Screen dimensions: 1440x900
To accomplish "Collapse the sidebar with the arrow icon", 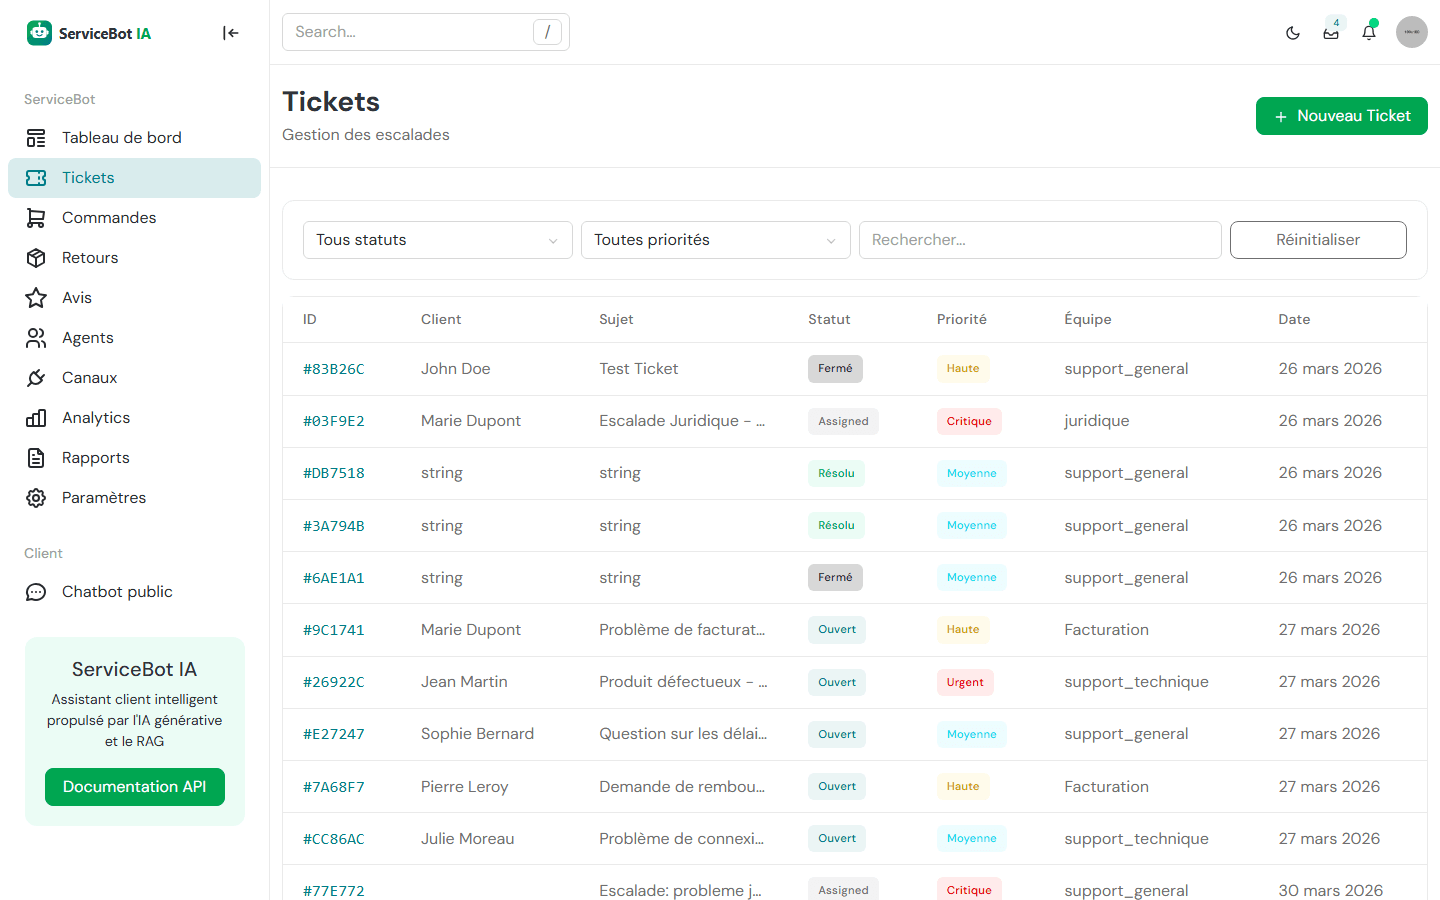I will click(231, 33).
